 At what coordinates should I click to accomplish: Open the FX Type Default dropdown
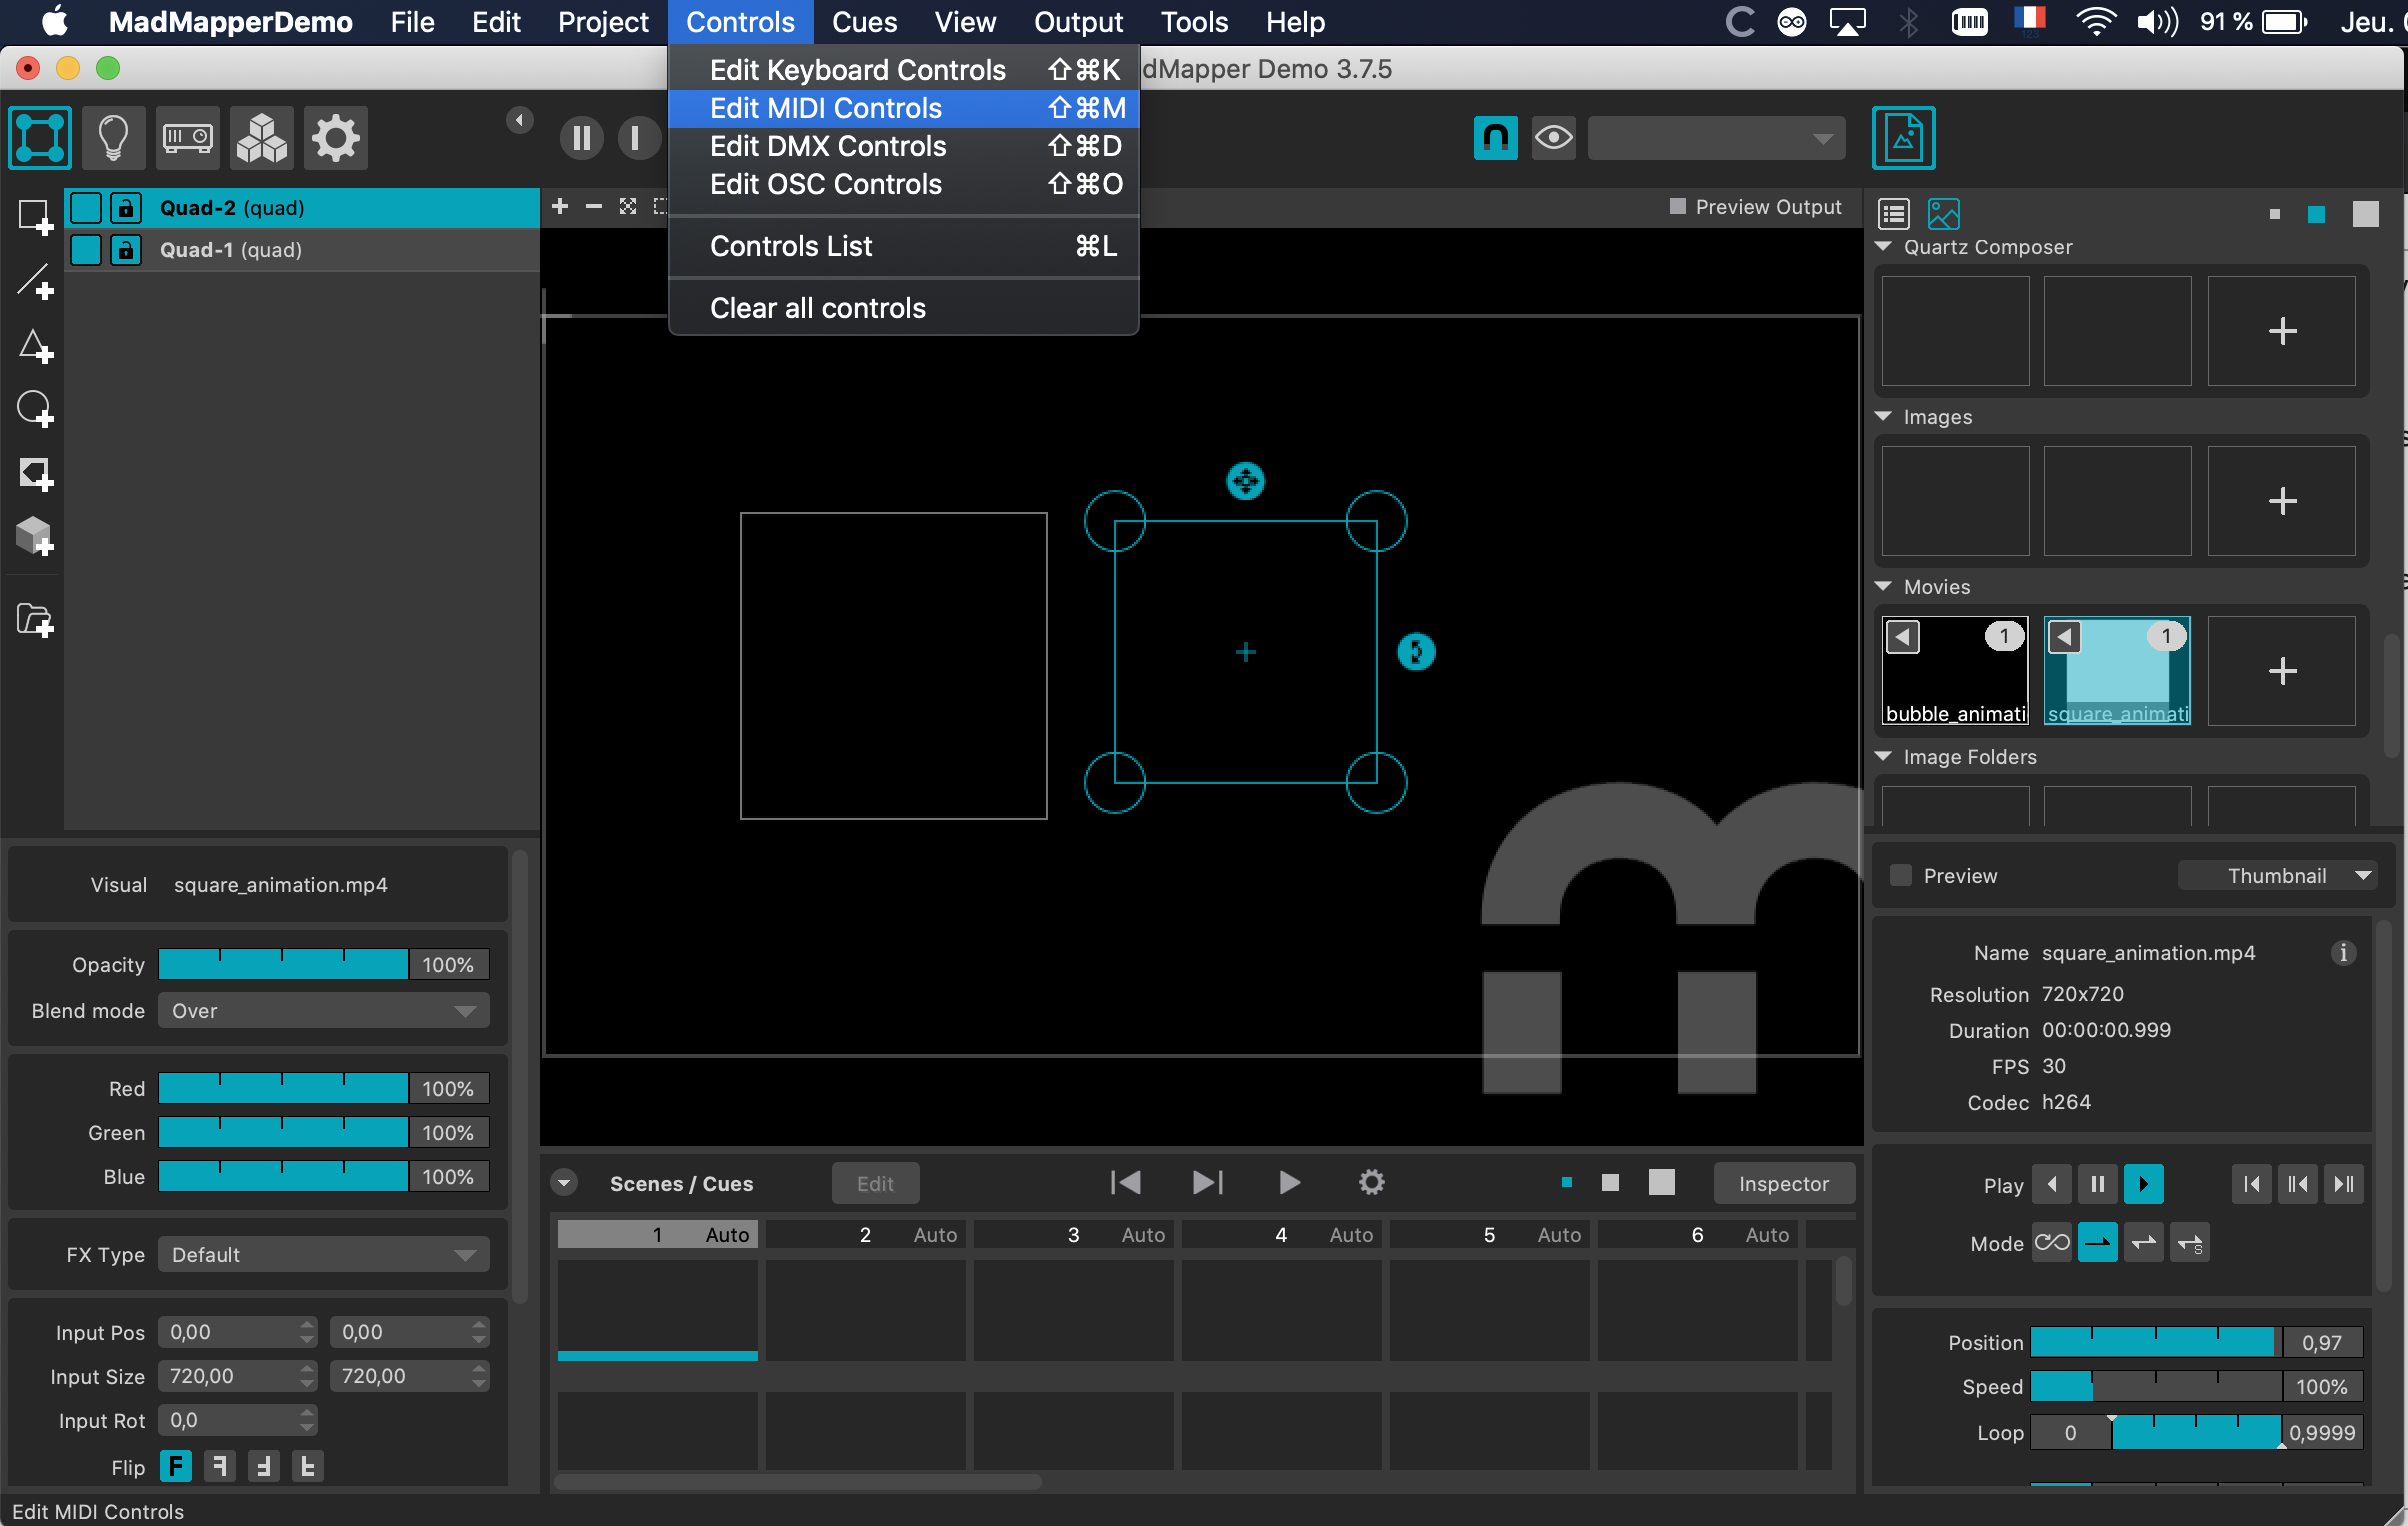(x=323, y=1255)
